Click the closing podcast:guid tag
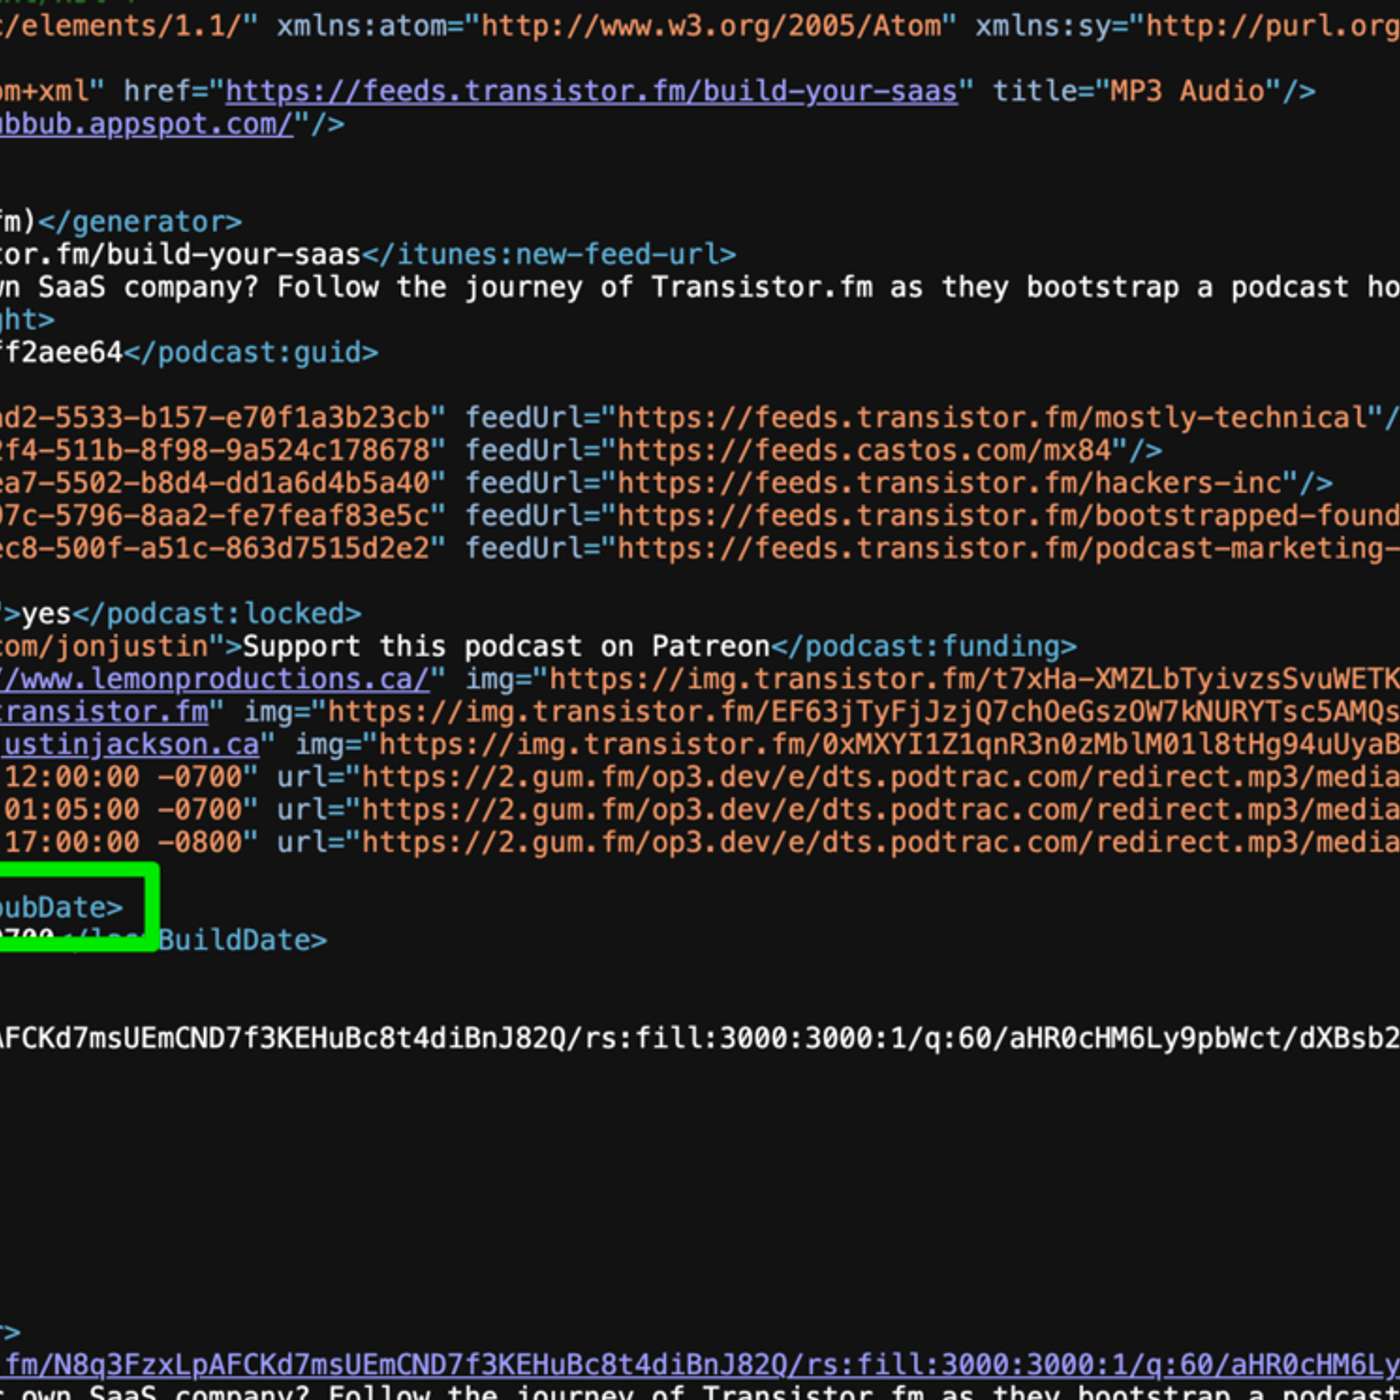 click(x=251, y=352)
